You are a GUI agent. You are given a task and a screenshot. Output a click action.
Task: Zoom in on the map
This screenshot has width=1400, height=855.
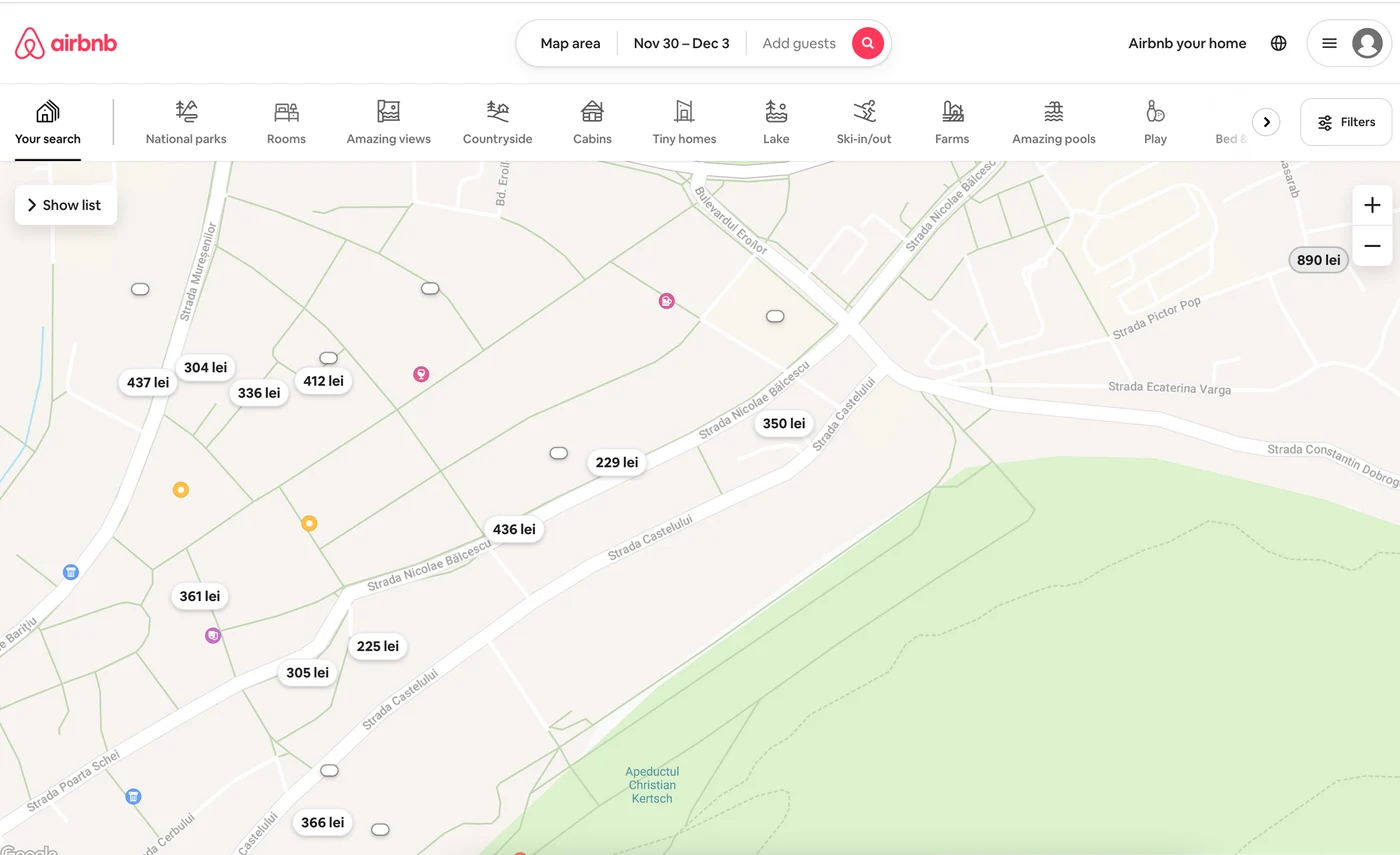(1372, 205)
